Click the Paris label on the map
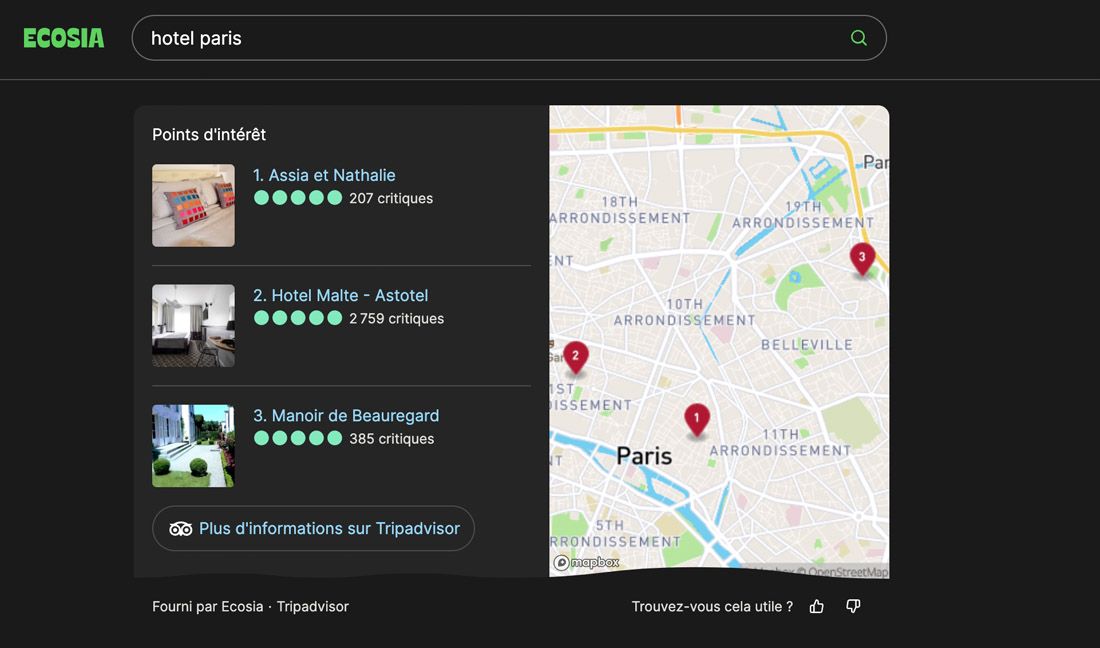This screenshot has height=648, width=1100. [644, 457]
